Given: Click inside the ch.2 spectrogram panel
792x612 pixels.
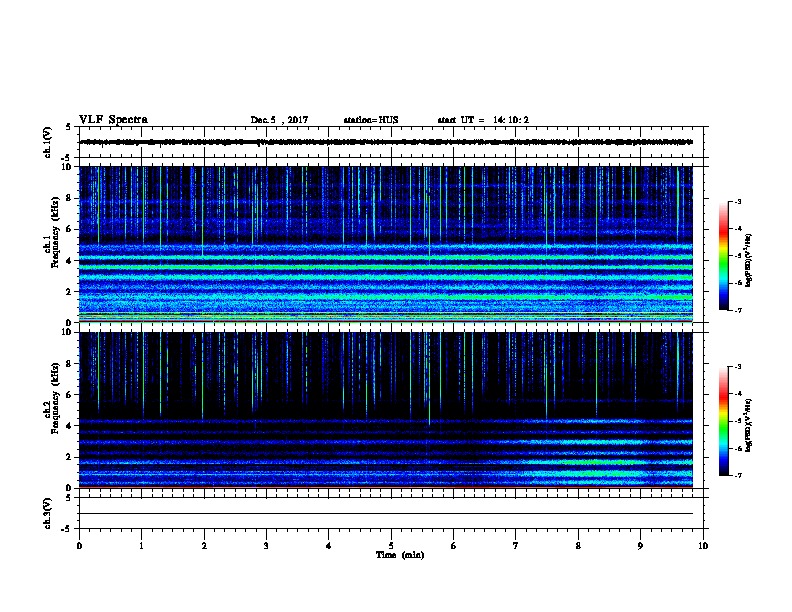Looking at the screenshot, I should click(x=386, y=410).
